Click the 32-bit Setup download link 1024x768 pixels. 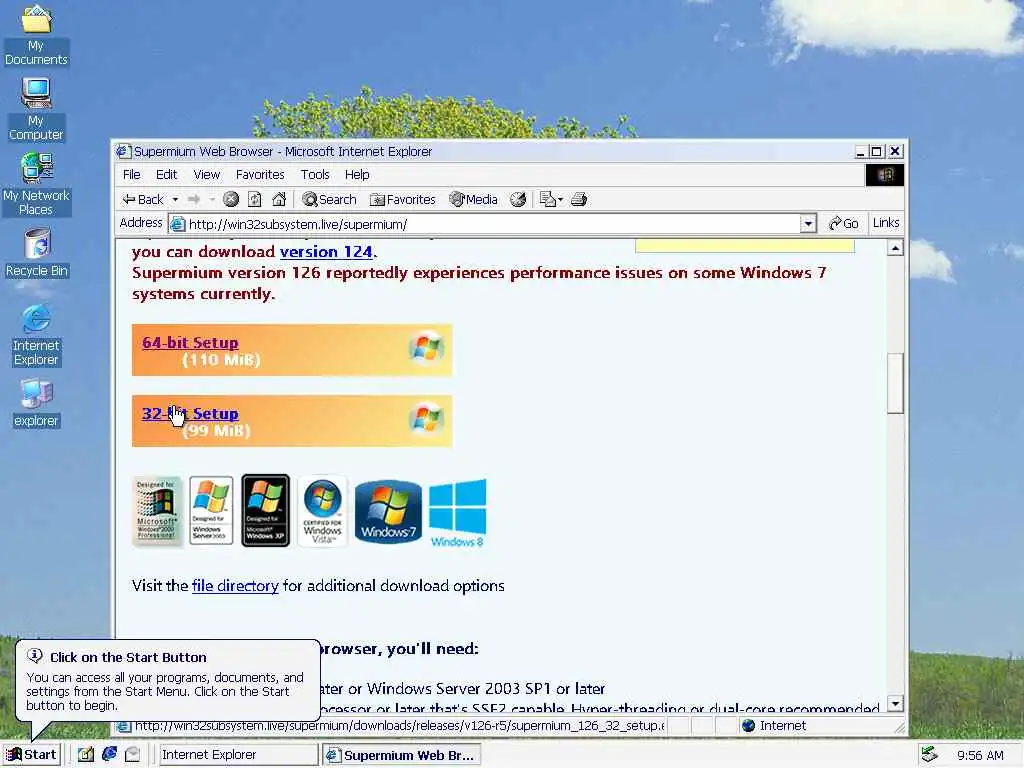(190, 413)
